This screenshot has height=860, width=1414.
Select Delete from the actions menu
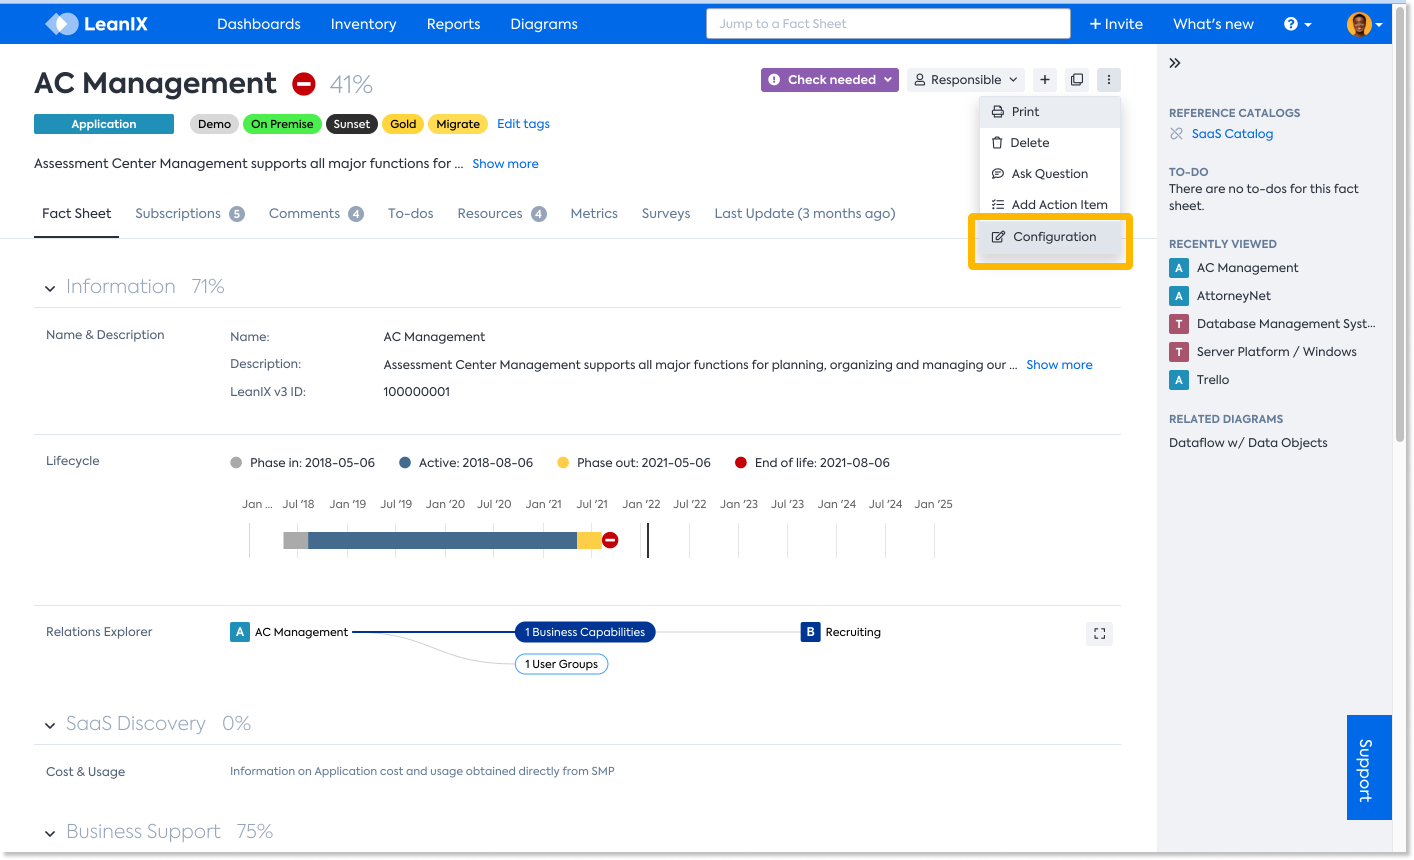pyautogui.click(x=1050, y=143)
